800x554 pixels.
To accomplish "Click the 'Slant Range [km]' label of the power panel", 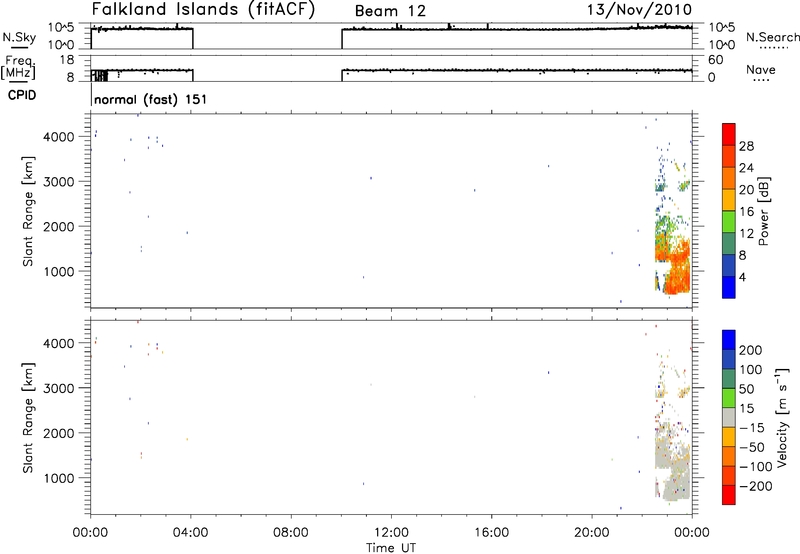I will point(28,211).
